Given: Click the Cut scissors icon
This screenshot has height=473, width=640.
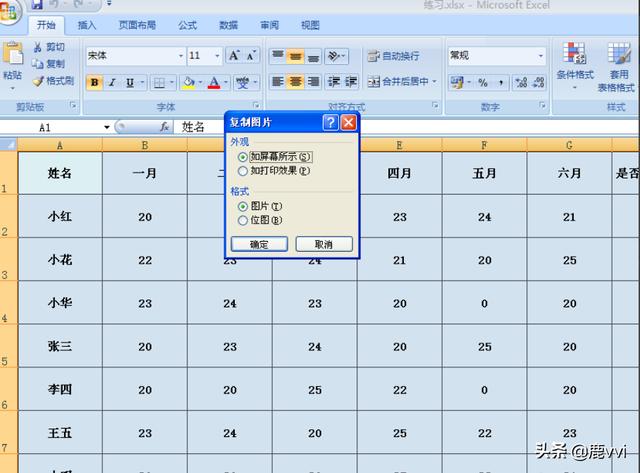Looking at the screenshot, I should tap(38, 47).
